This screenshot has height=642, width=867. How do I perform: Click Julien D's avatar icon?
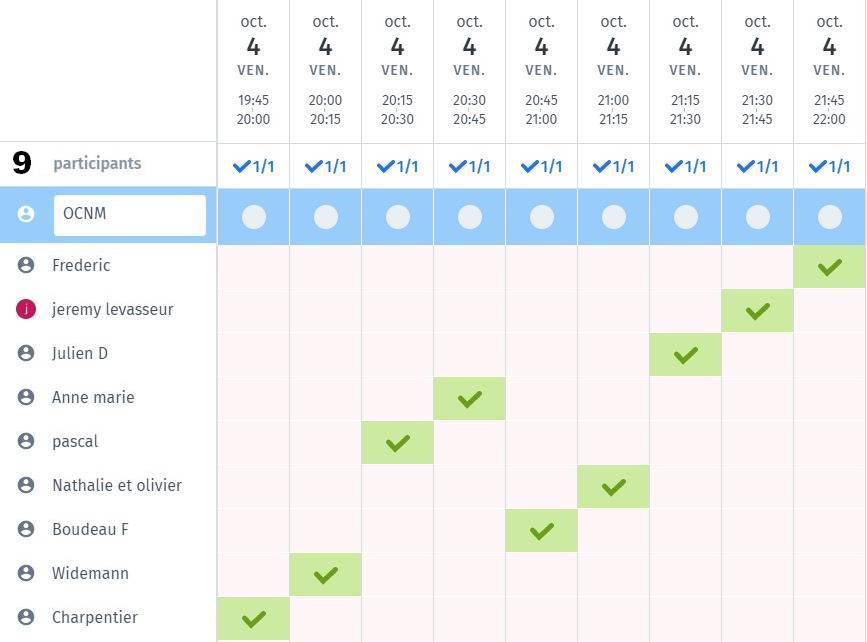point(26,353)
